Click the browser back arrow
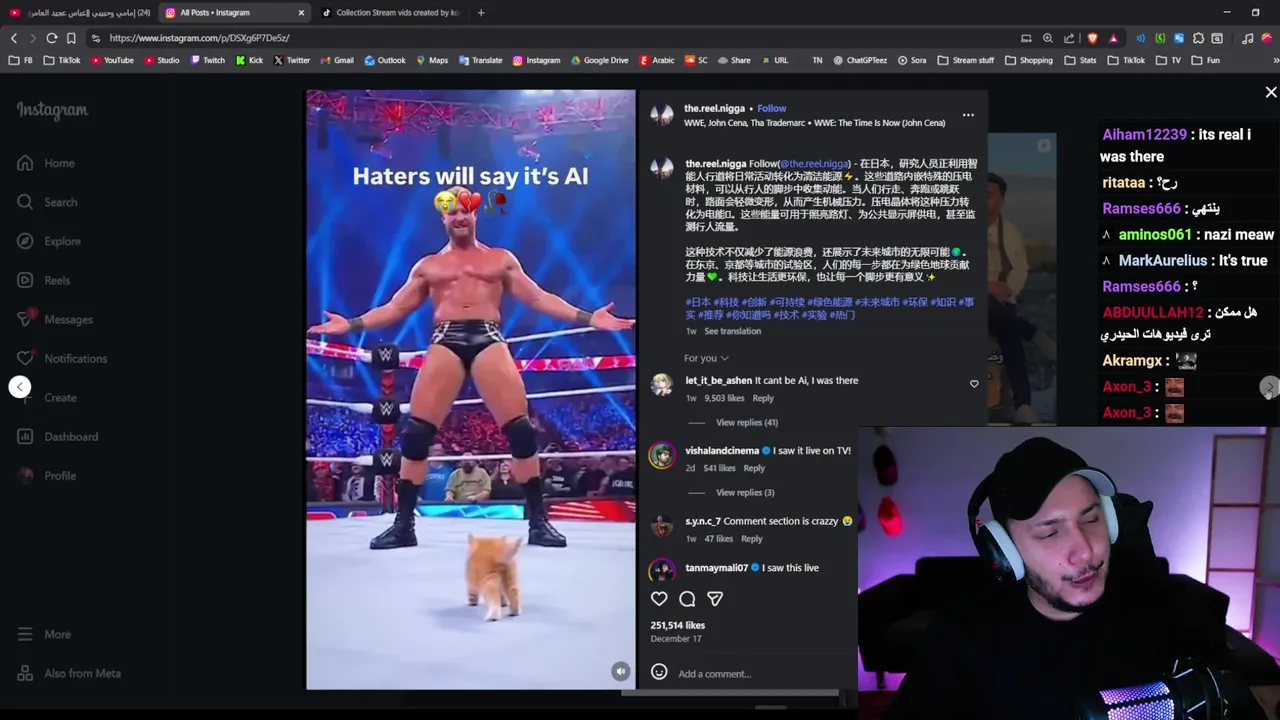Screen dimensions: 1280x720 (14, 38)
